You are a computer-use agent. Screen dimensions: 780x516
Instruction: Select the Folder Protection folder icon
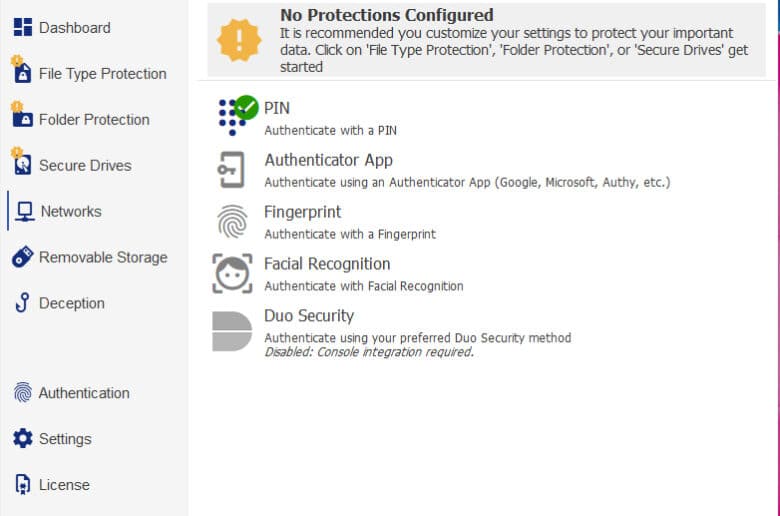pyautogui.click(x=22, y=115)
